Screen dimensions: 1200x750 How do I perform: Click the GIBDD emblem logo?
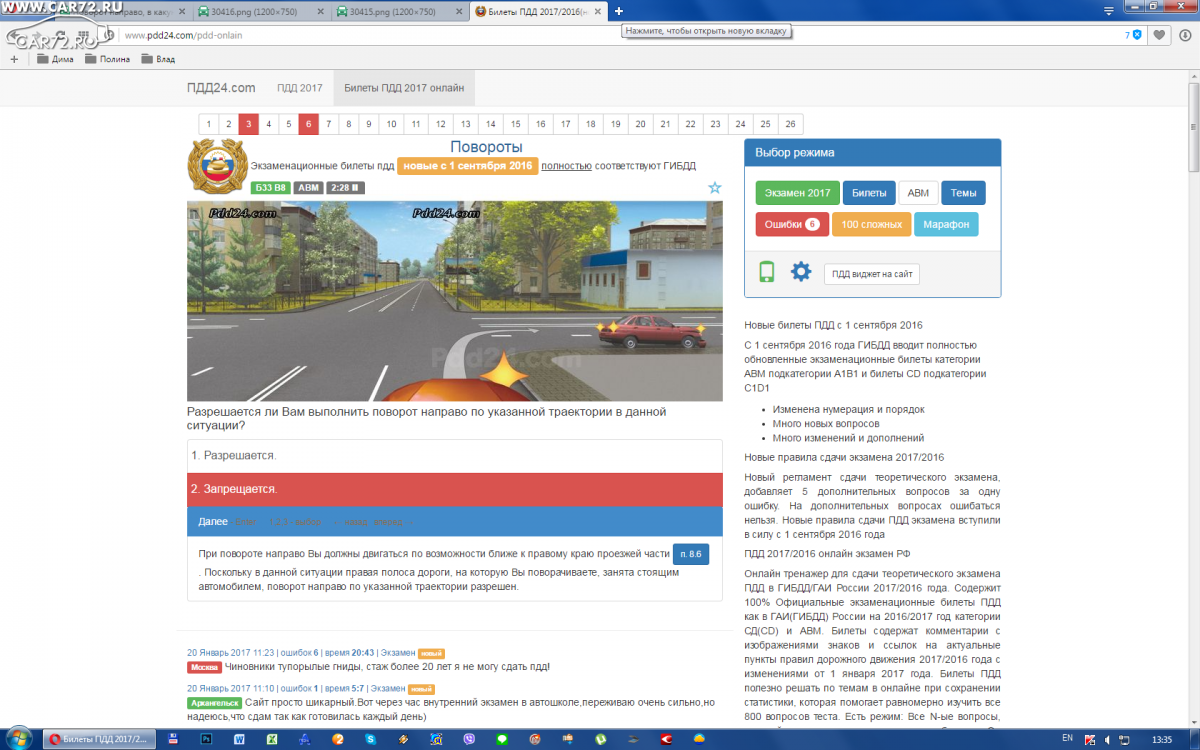[217, 167]
